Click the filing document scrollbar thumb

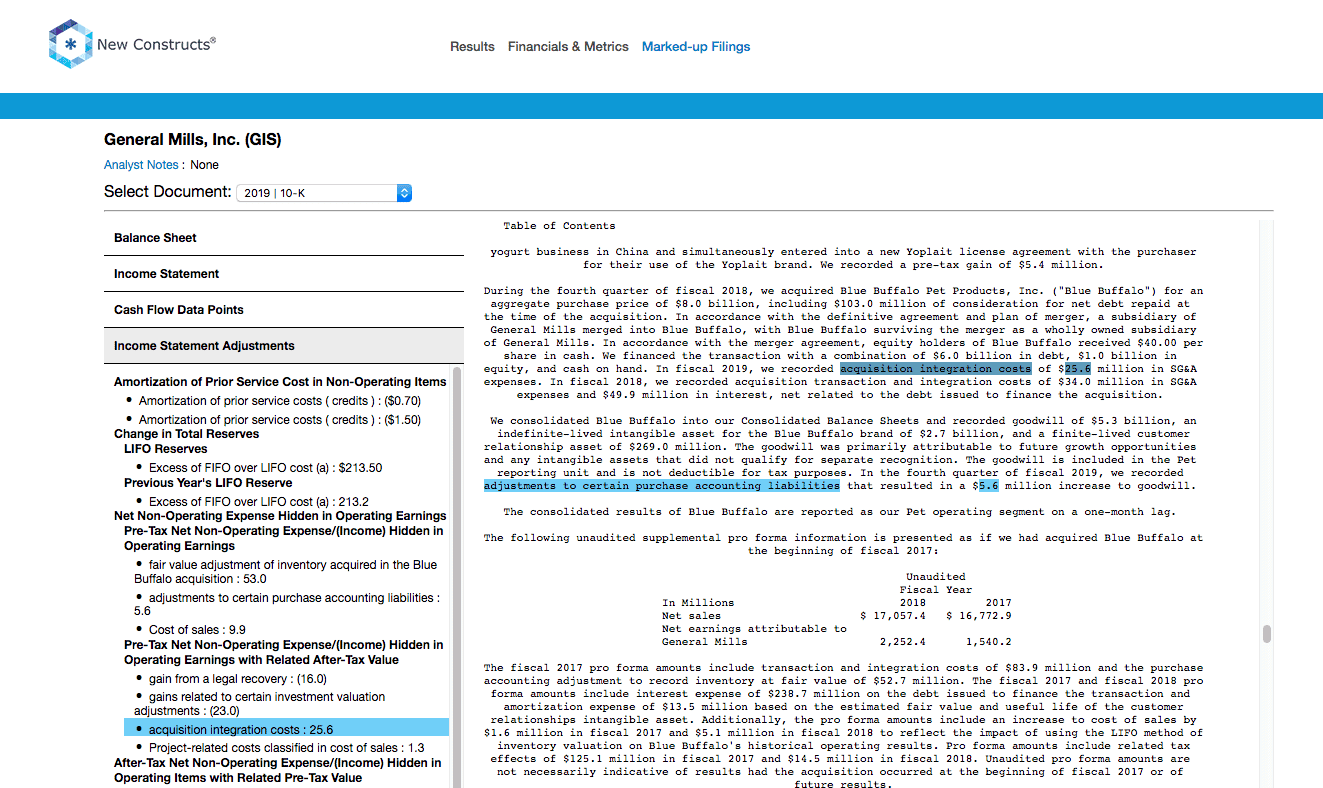(1266, 634)
